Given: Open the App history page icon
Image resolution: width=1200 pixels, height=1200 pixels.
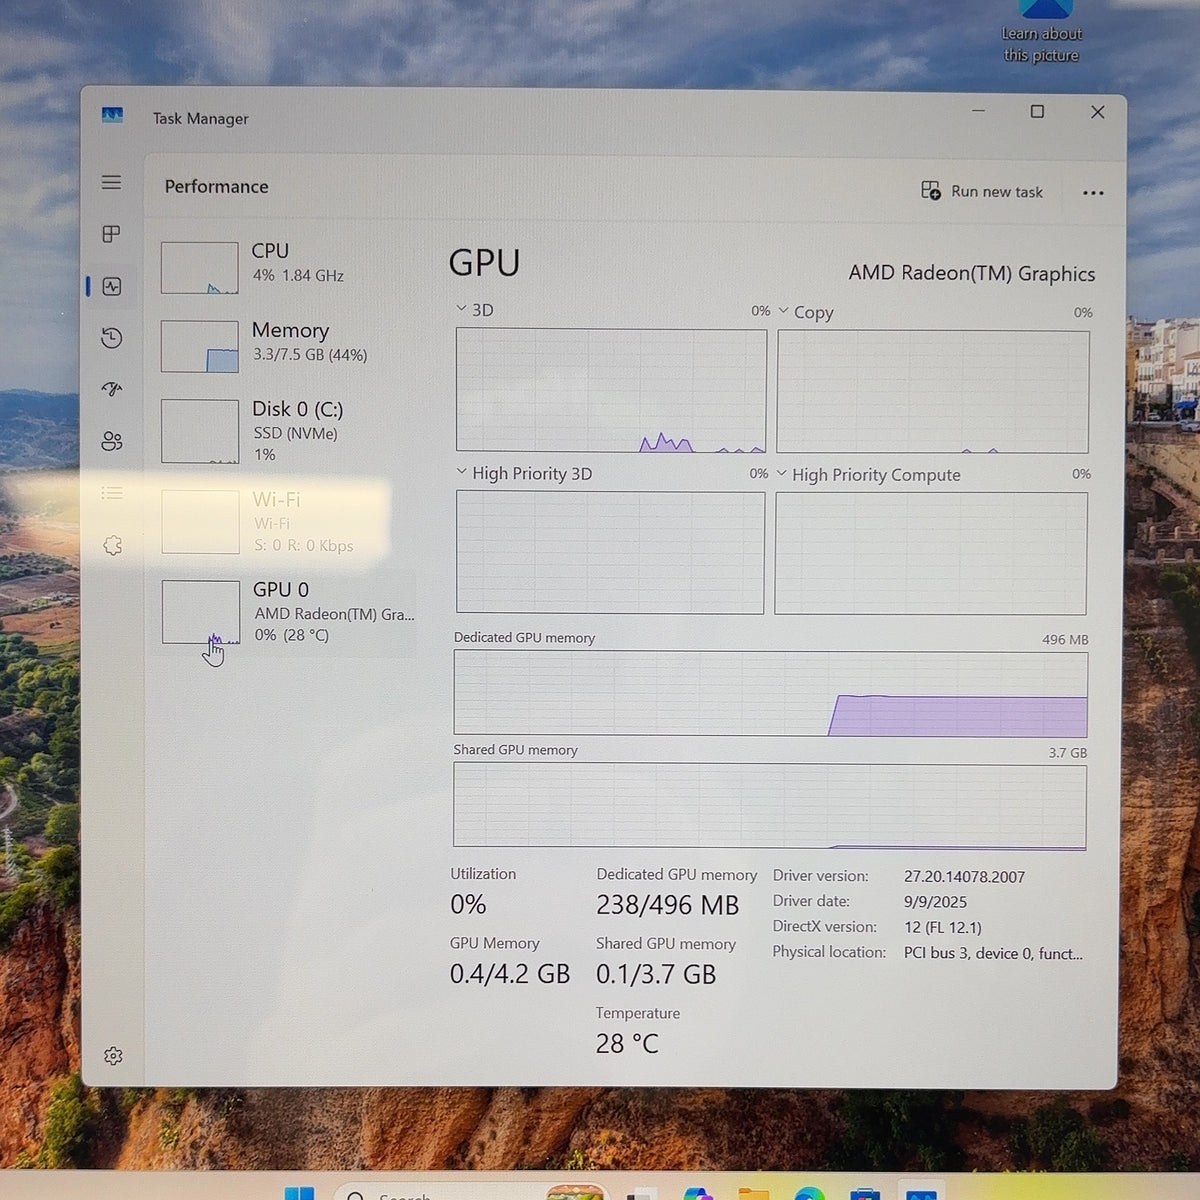Looking at the screenshot, I should [x=112, y=338].
